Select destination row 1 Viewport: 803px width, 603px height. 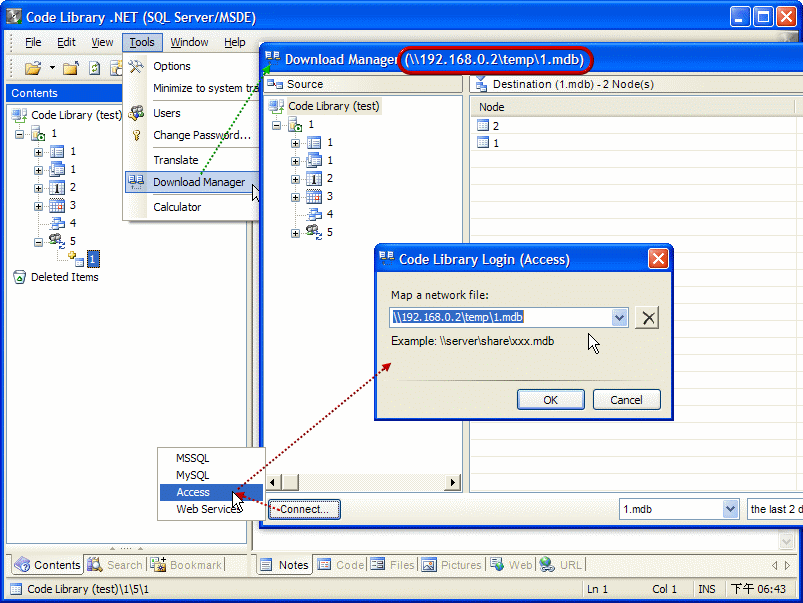[x=495, y=143]
